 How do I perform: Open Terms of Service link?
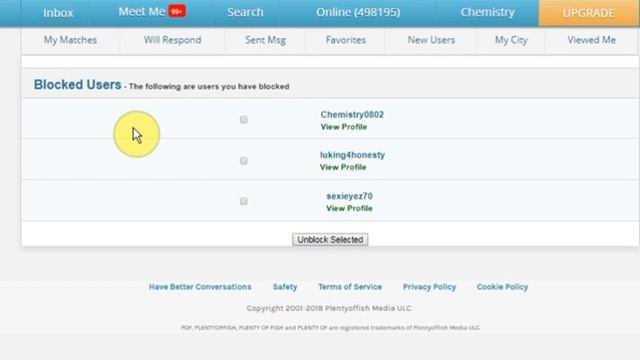[350, 287]
